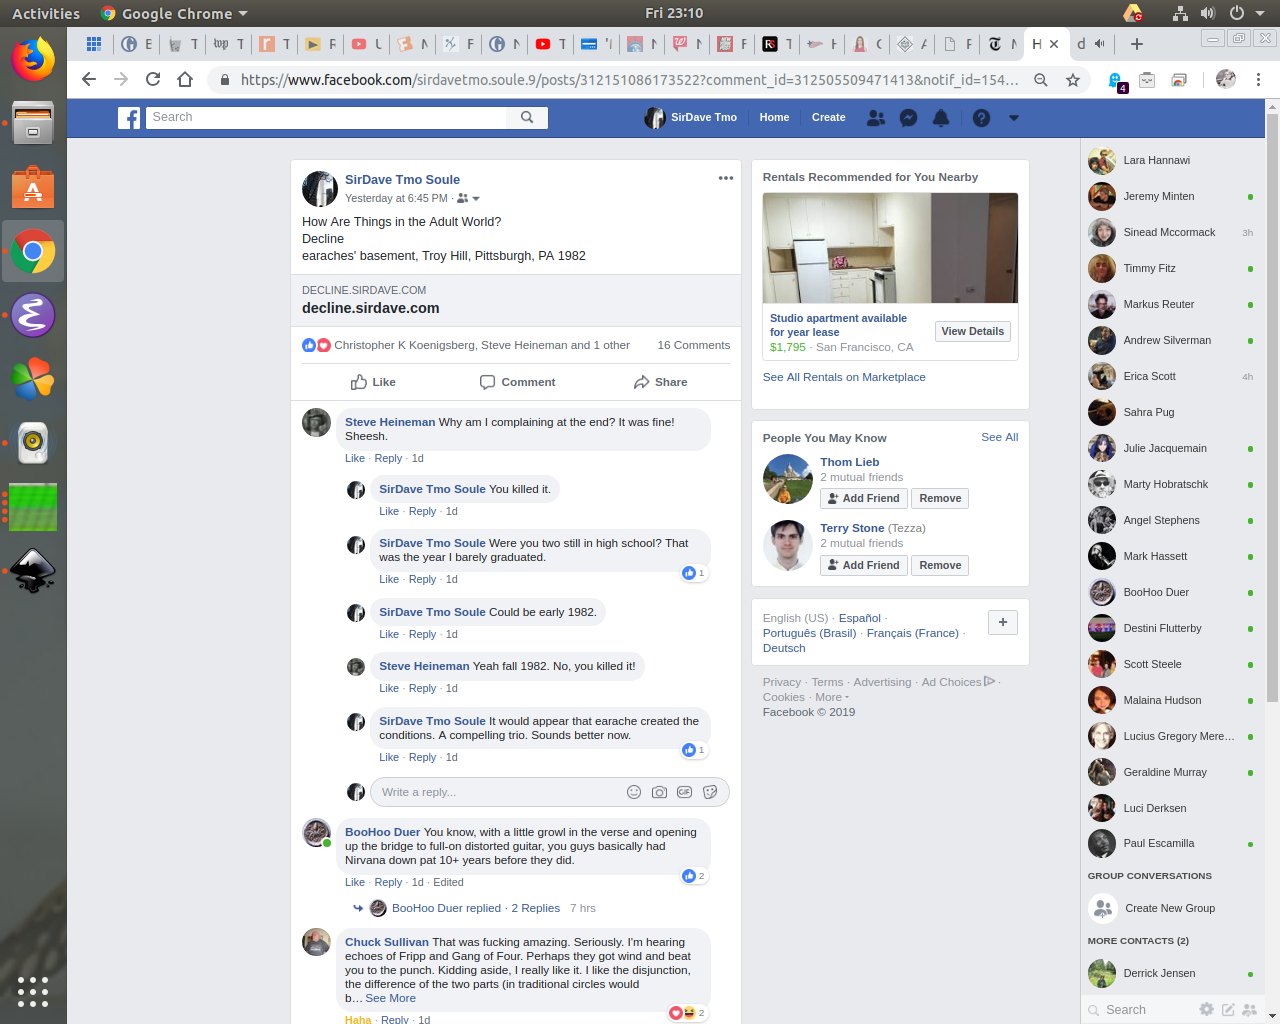Open Facebook Messenger icon in top bar
This screenshot has width=1280, height=1024.
(x=908, y=118)
